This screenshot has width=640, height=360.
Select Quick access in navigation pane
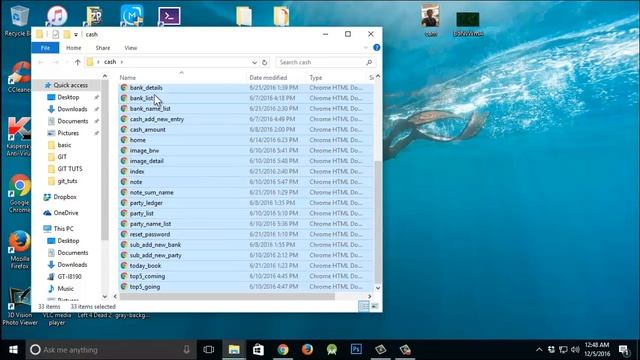pos(71,85)
